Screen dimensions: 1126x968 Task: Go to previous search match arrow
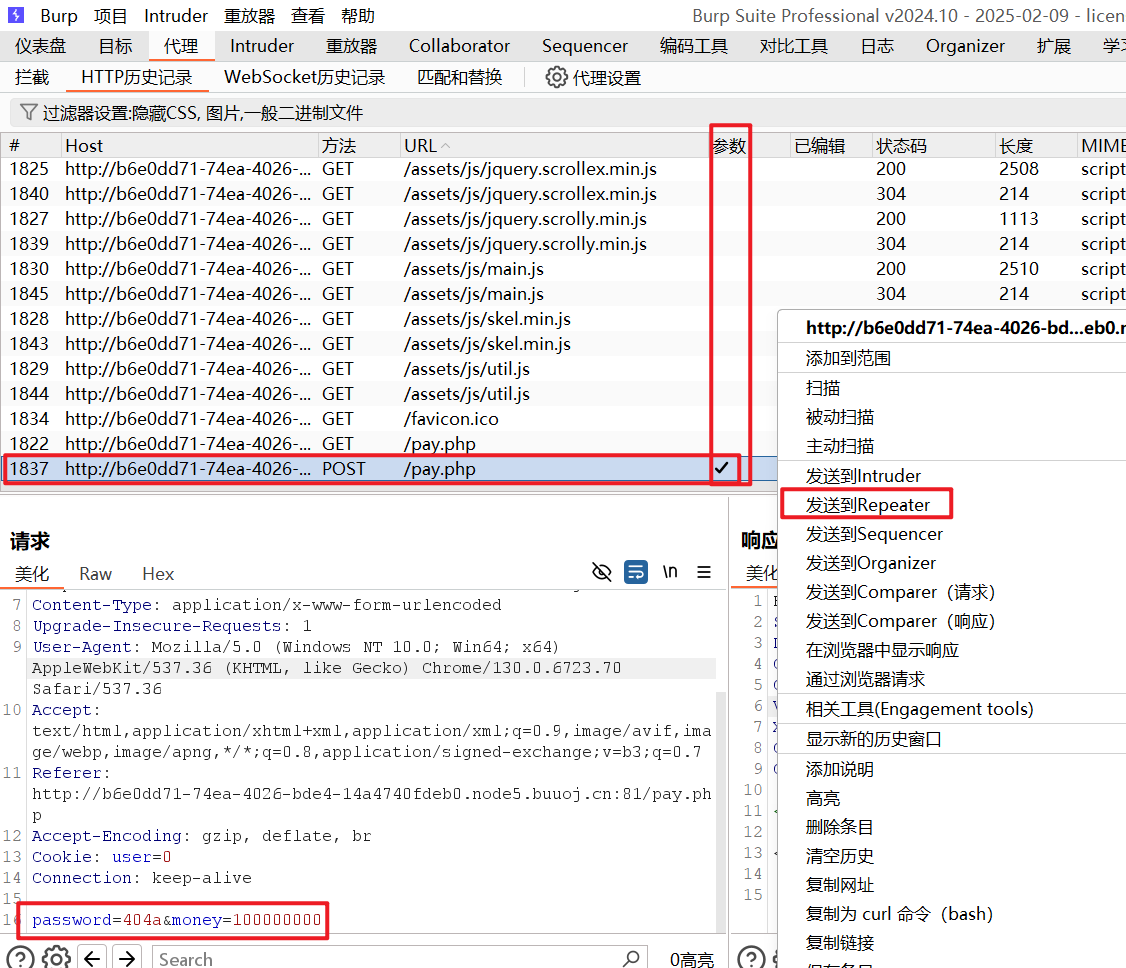pyautogui.click(x=92, y=958)
